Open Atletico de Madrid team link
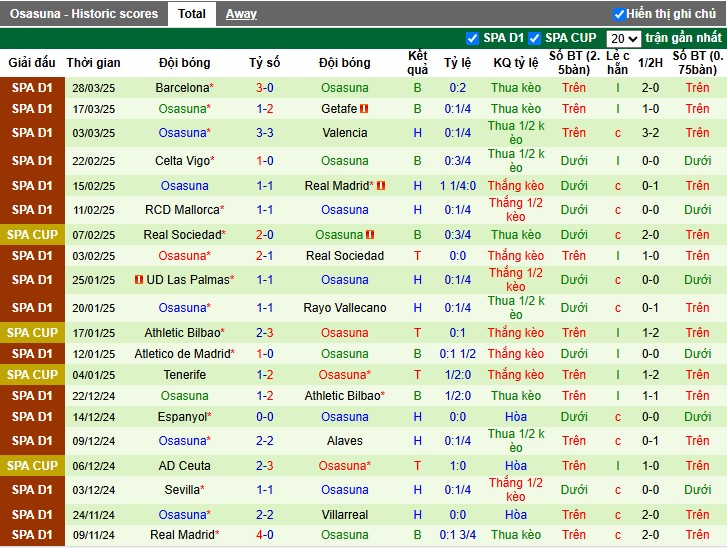The width and height of the screenshot is (727, 548). [x=182, y=354]
